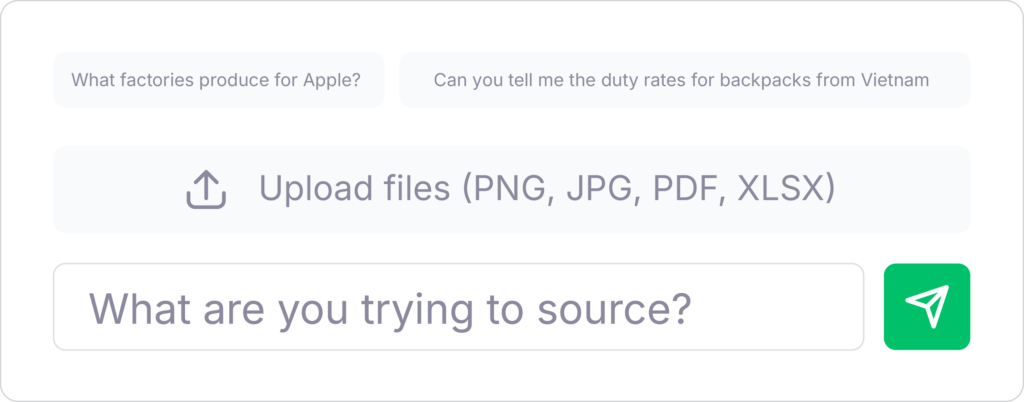Click the green send paper-plane icon
The width and height of the screenshot is (1024, 402).
[x=926, y=307]
